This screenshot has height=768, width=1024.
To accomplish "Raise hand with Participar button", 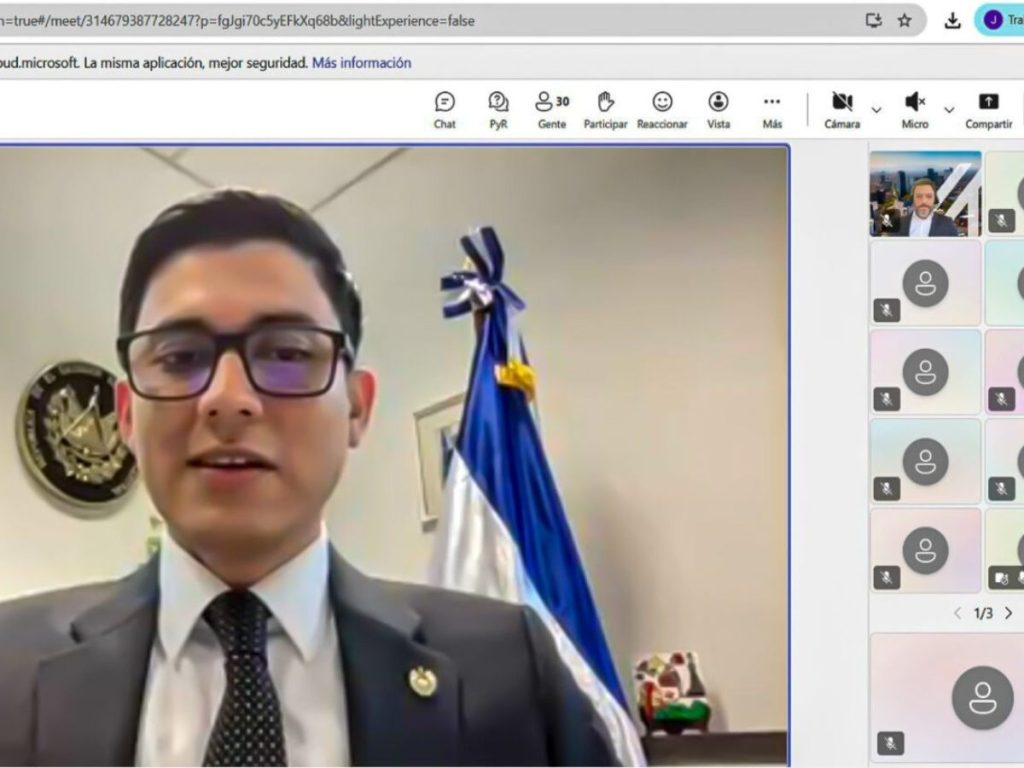I will point(605,110).
